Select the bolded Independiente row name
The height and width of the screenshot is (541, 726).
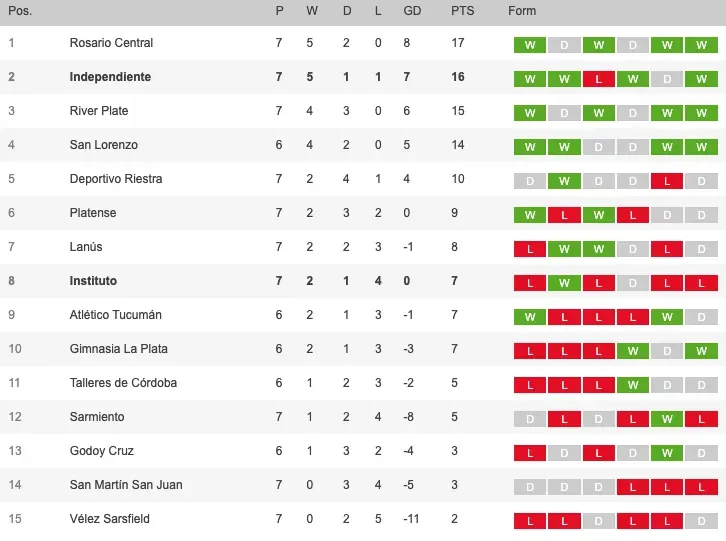tap(110, 77)
